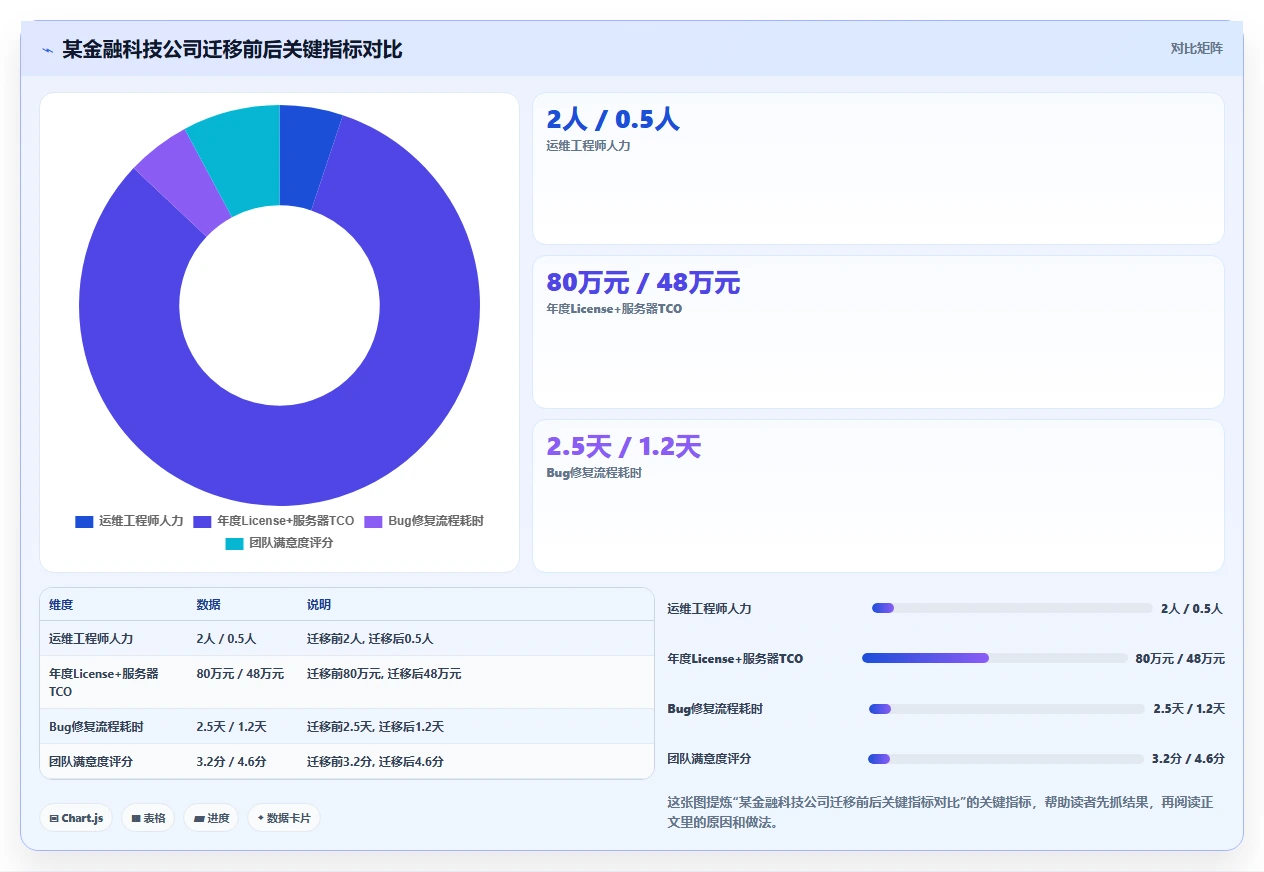The image size is (1264, 872).
Task: Click table value 2.5天 / 1.2天
Action: [231, 727]
